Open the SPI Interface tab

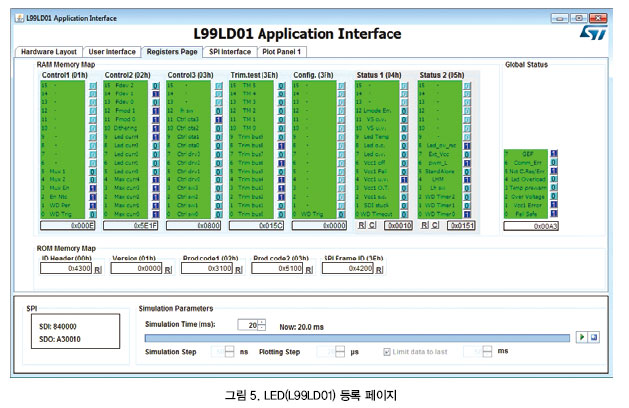point(230,52)
